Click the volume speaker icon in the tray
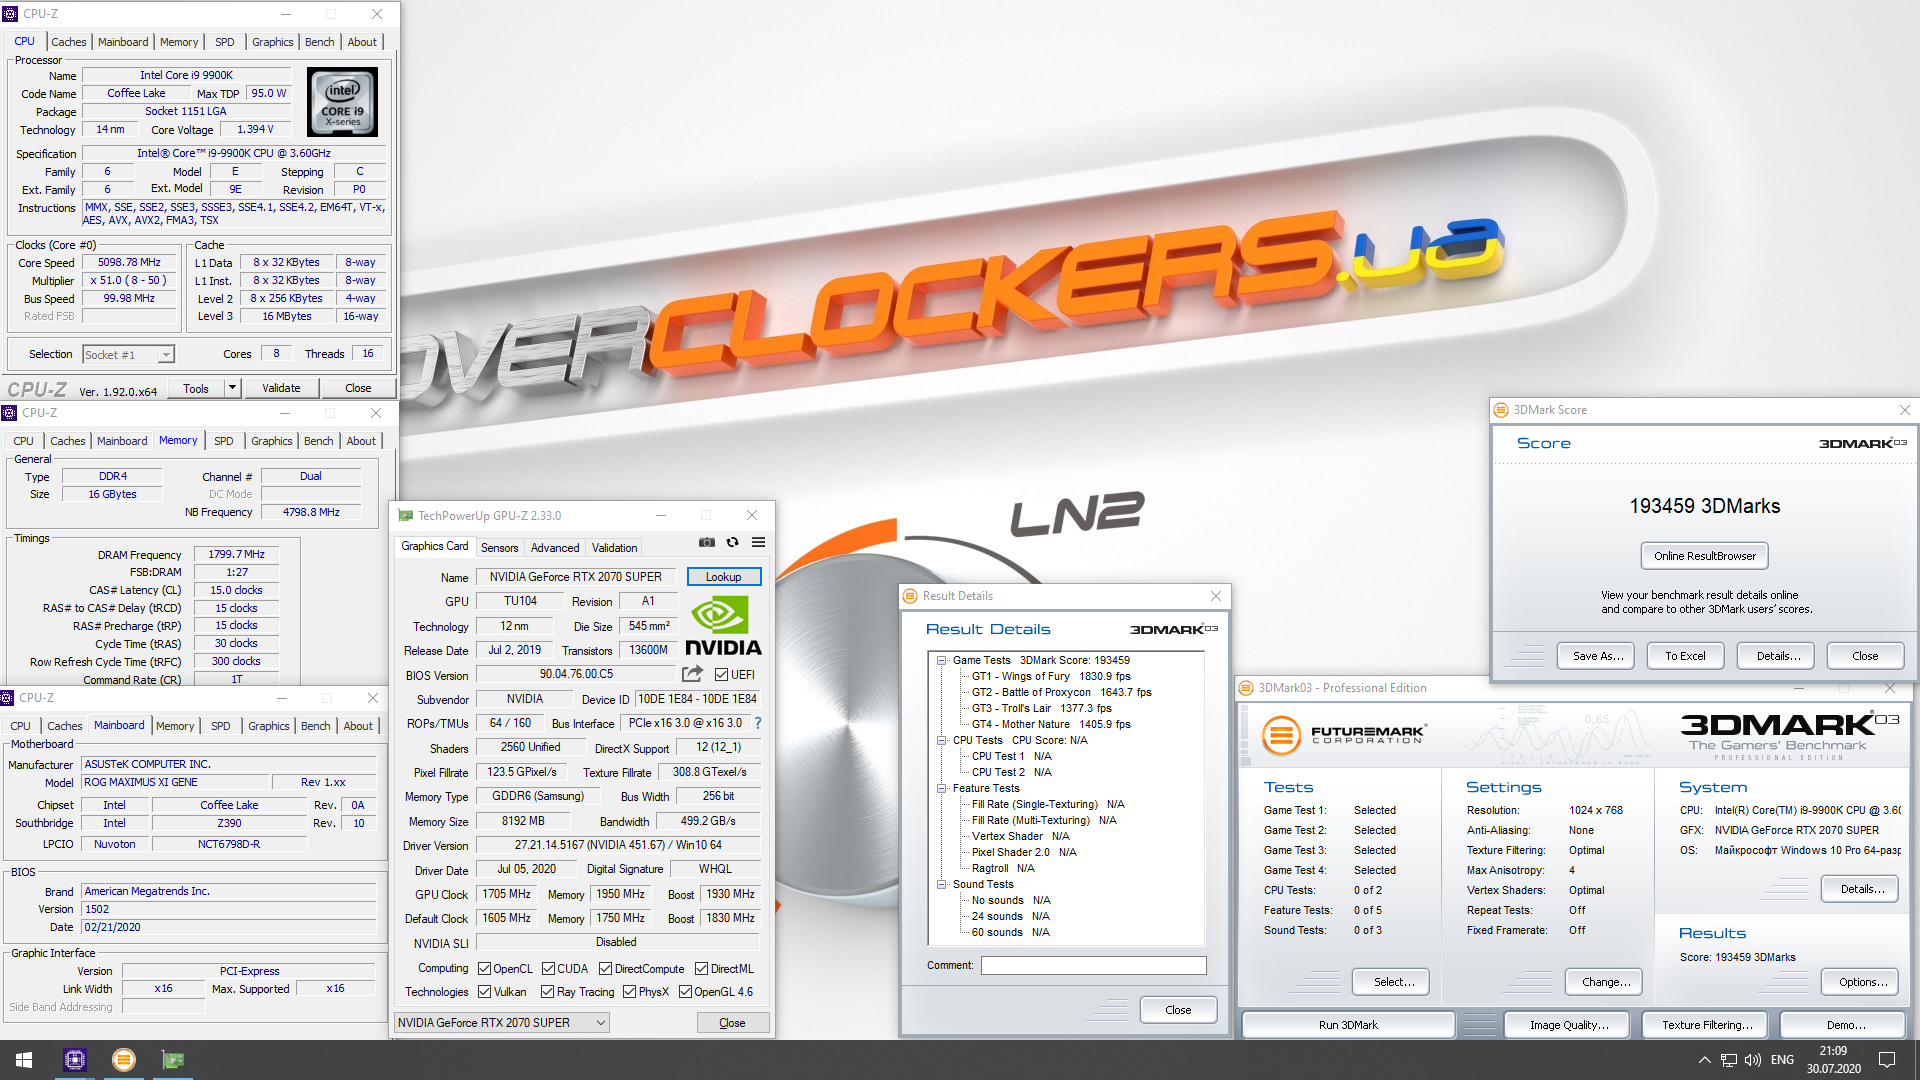This screenshot has width=1920, height=1080. 1753,1060
